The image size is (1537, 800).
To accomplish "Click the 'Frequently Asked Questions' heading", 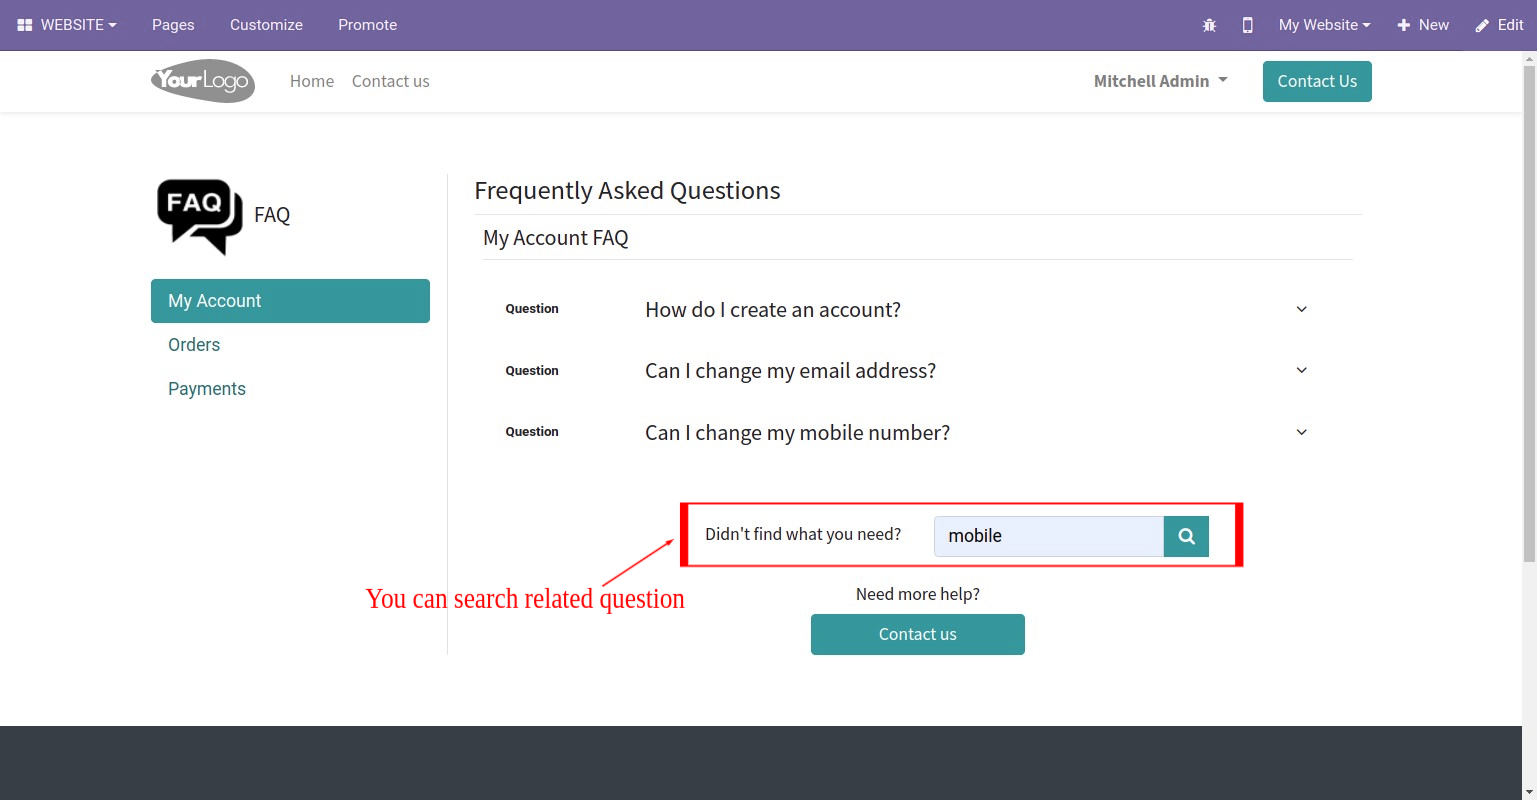I will [x=627, y=191].
